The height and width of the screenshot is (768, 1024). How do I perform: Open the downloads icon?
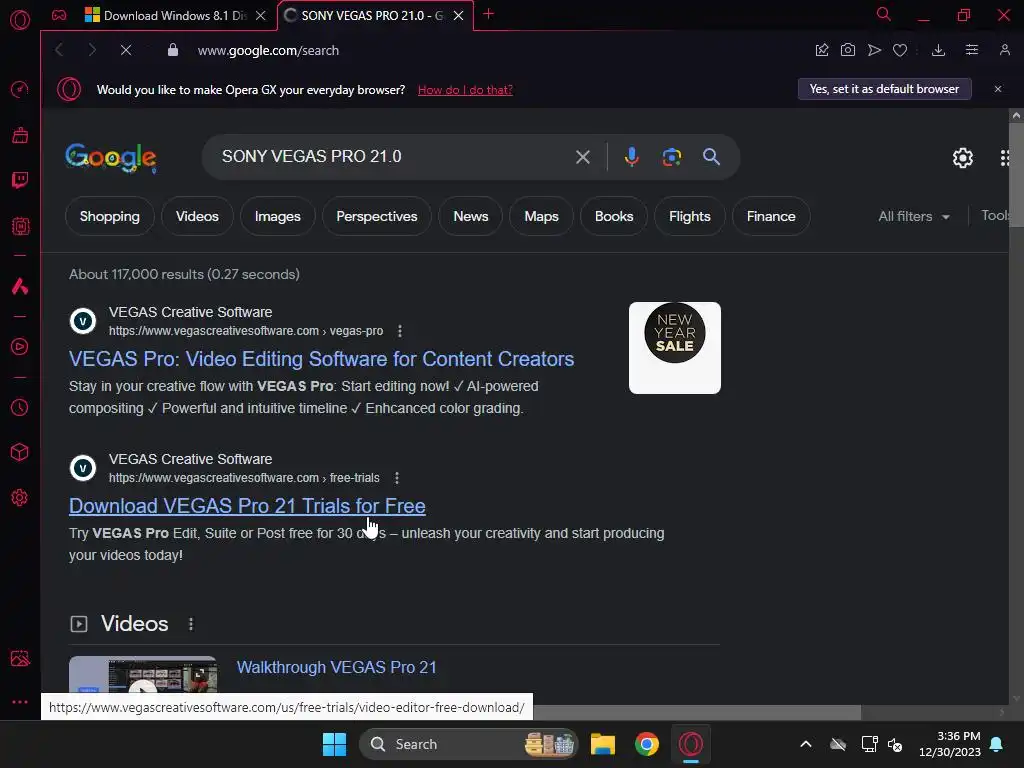tap(938, 50)
